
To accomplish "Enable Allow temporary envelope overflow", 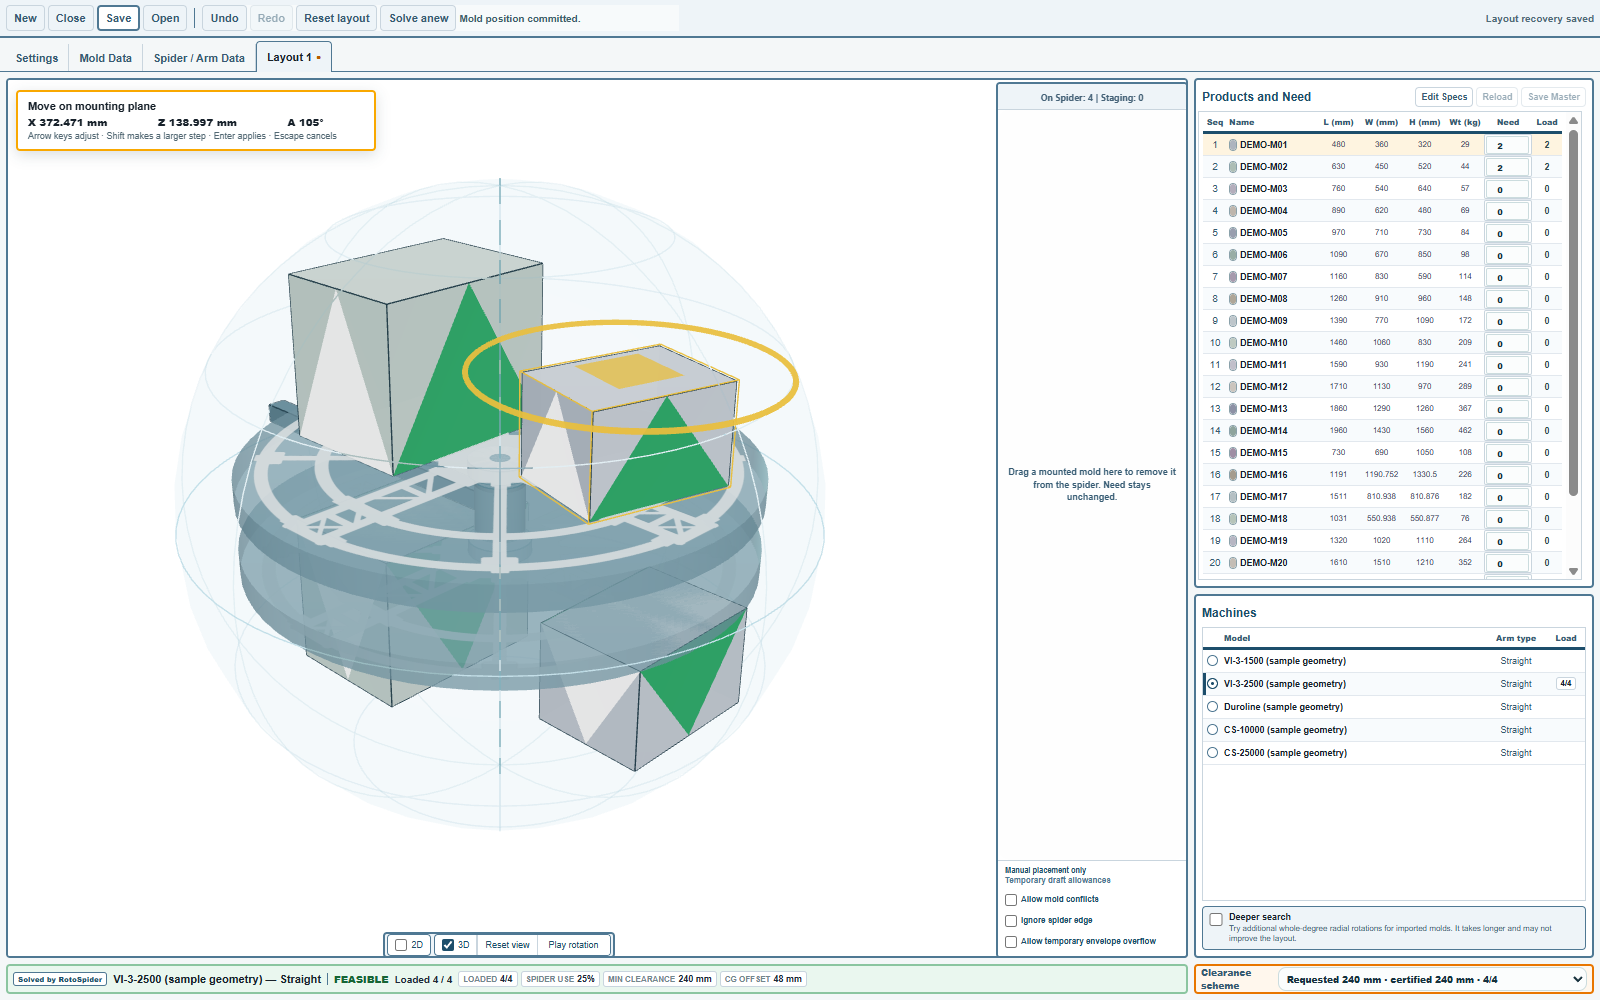I will pyautogui.click(x=1011, y=942).
